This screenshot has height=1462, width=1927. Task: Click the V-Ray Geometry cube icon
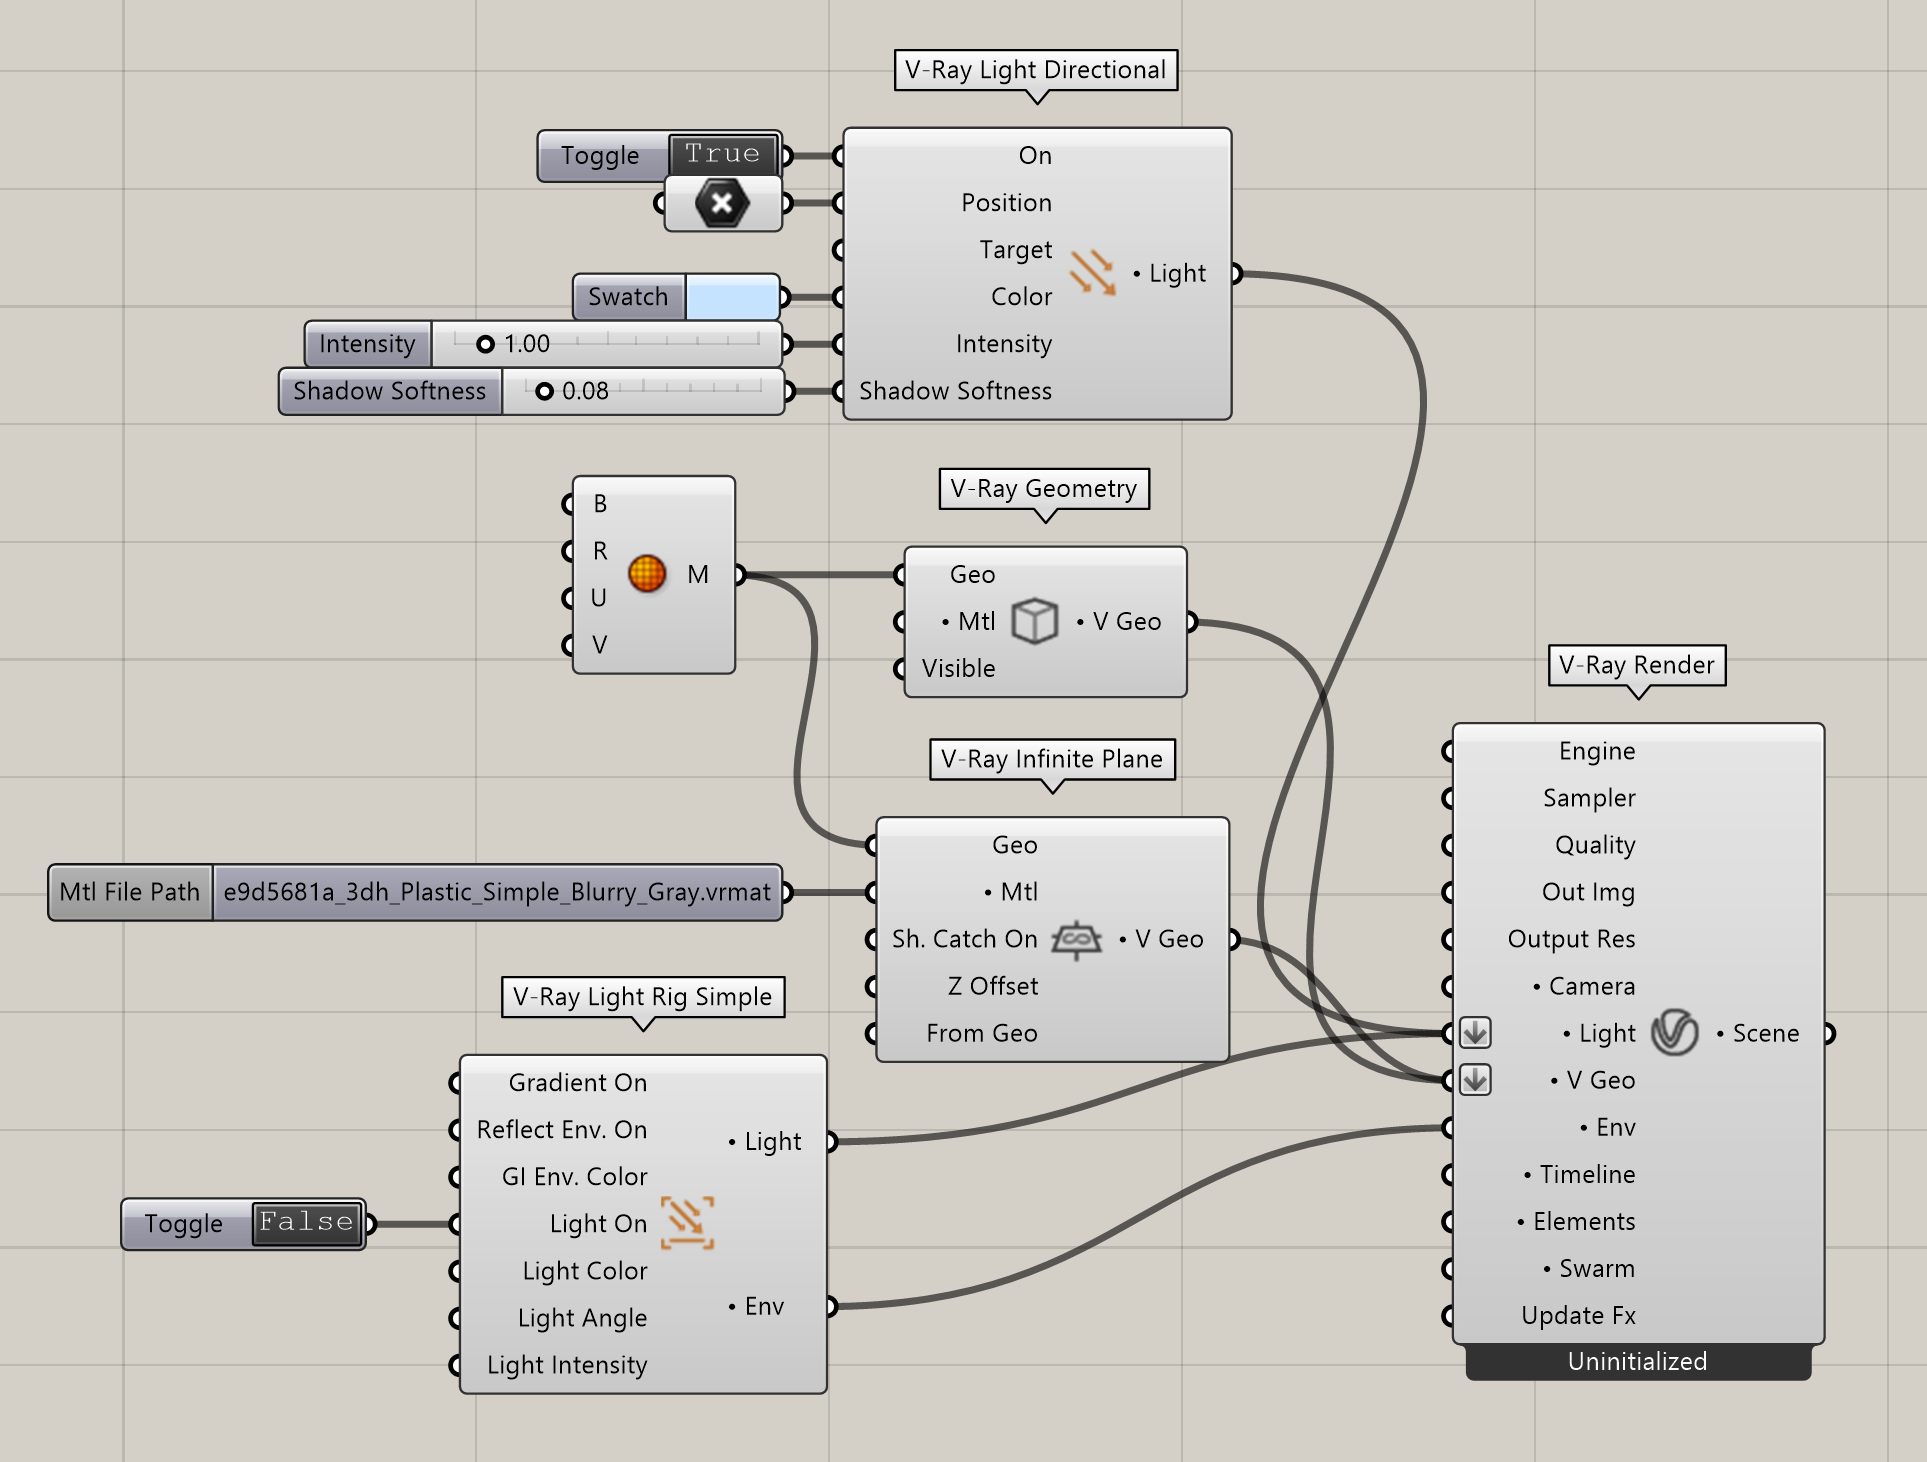tap(1034, 621)
